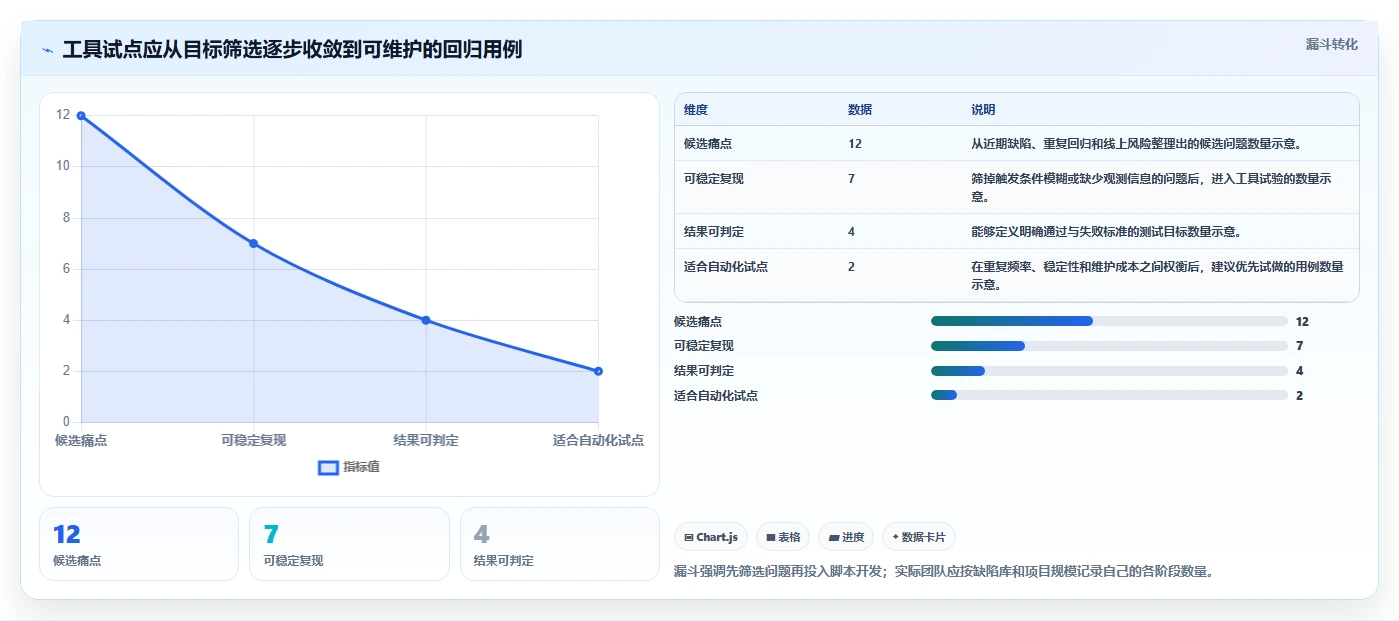Click the 数据卡片 tag chip
Screen dimensions: 1399x621
click(x=919, y=537)
